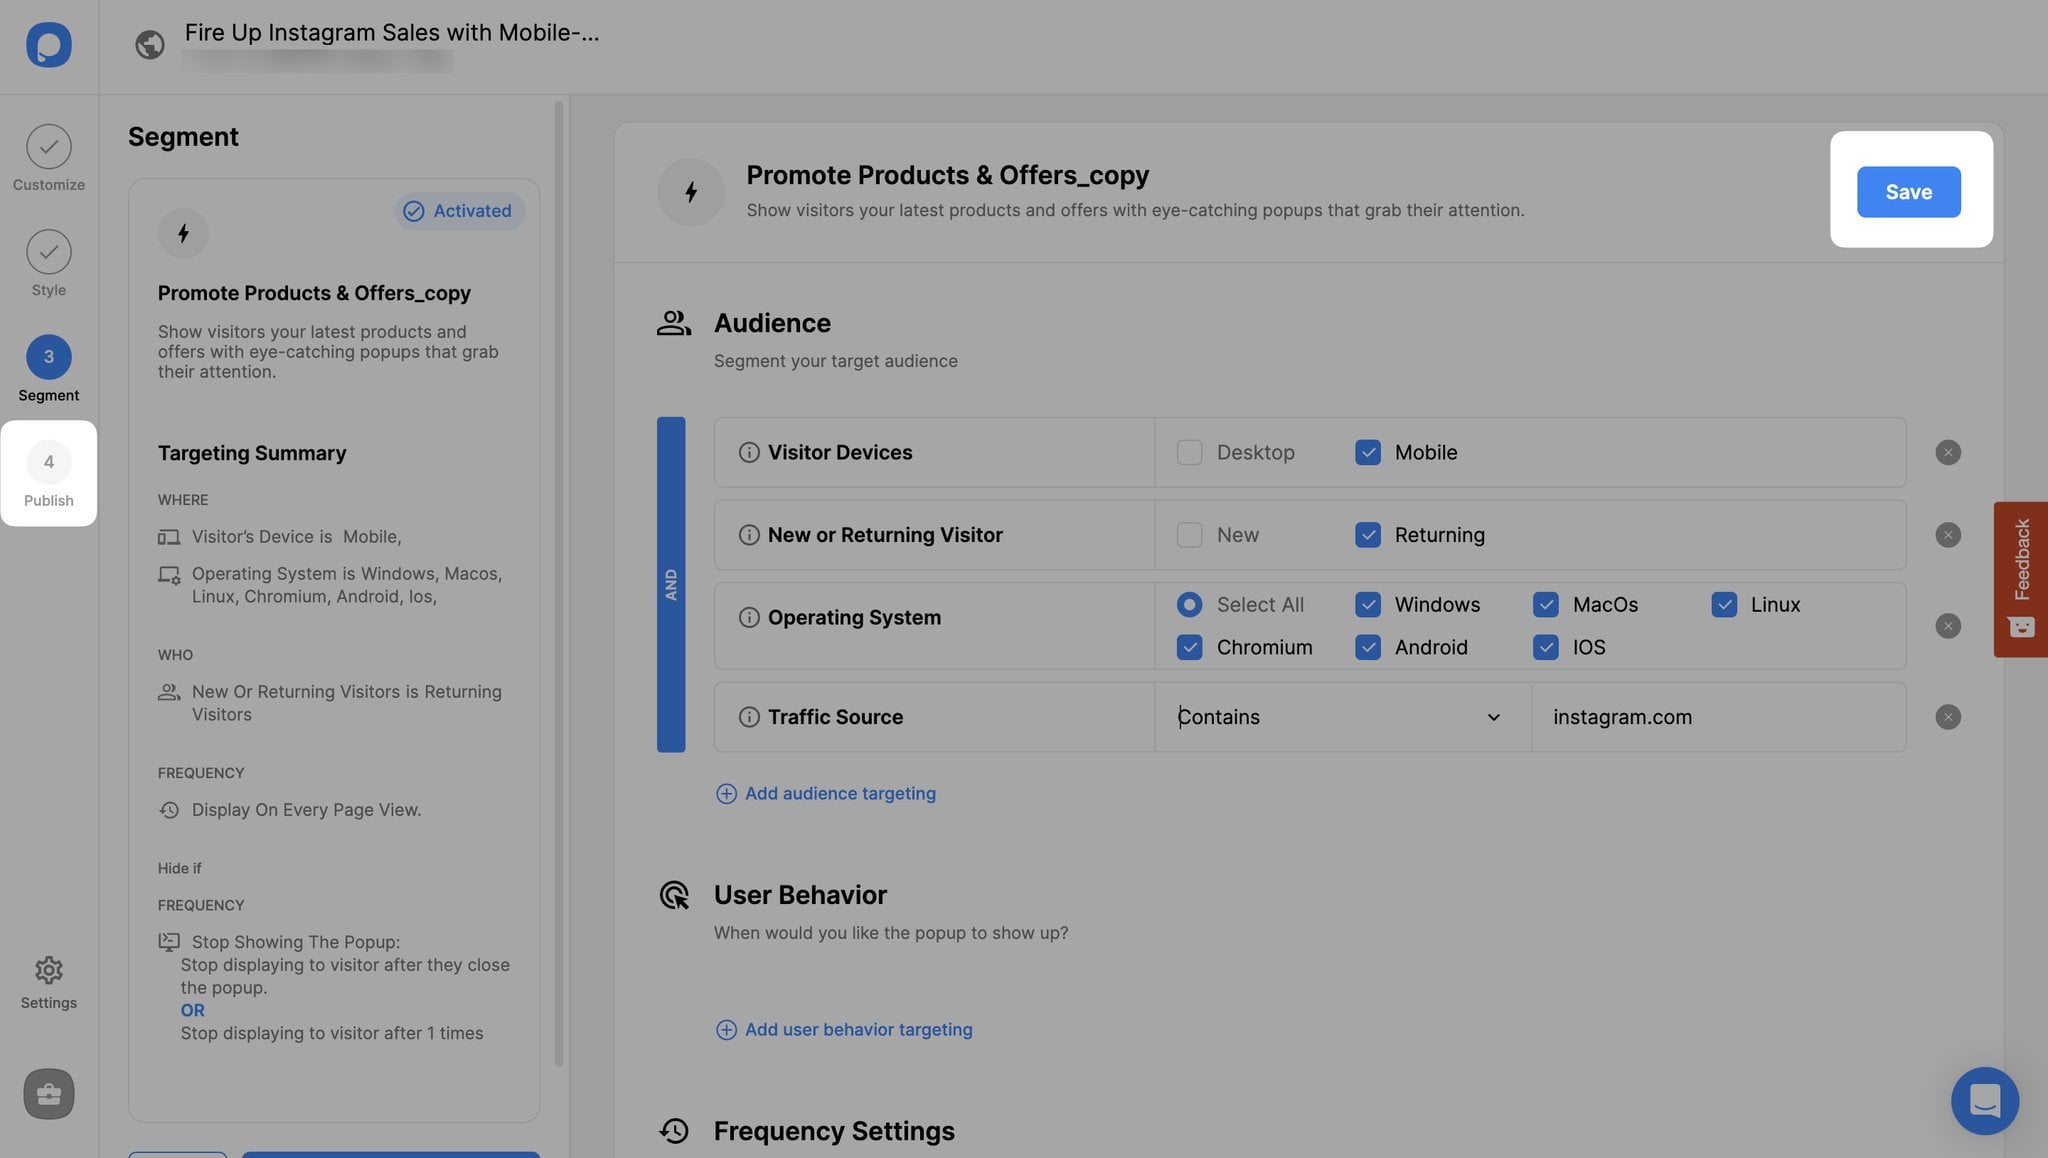Click the history icon beside Display On Every Page
Viewport: 2048px width, 1158px height.
tap(169, 810)
